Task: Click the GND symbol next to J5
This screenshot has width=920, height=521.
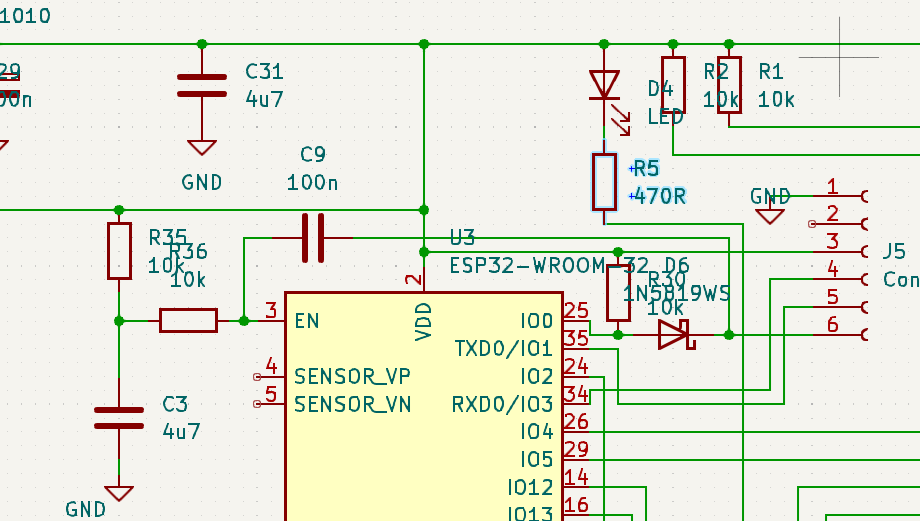Action: tap(770, 215)
